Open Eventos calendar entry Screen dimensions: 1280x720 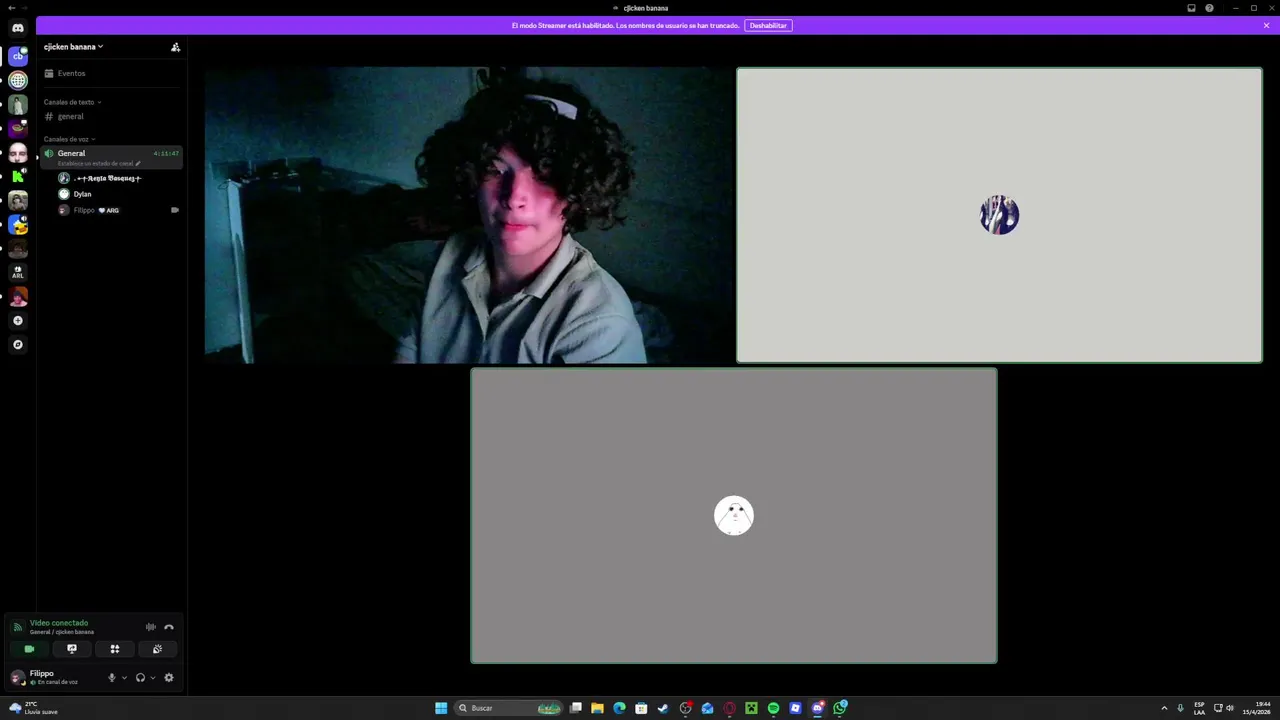(x=111, y=73)
